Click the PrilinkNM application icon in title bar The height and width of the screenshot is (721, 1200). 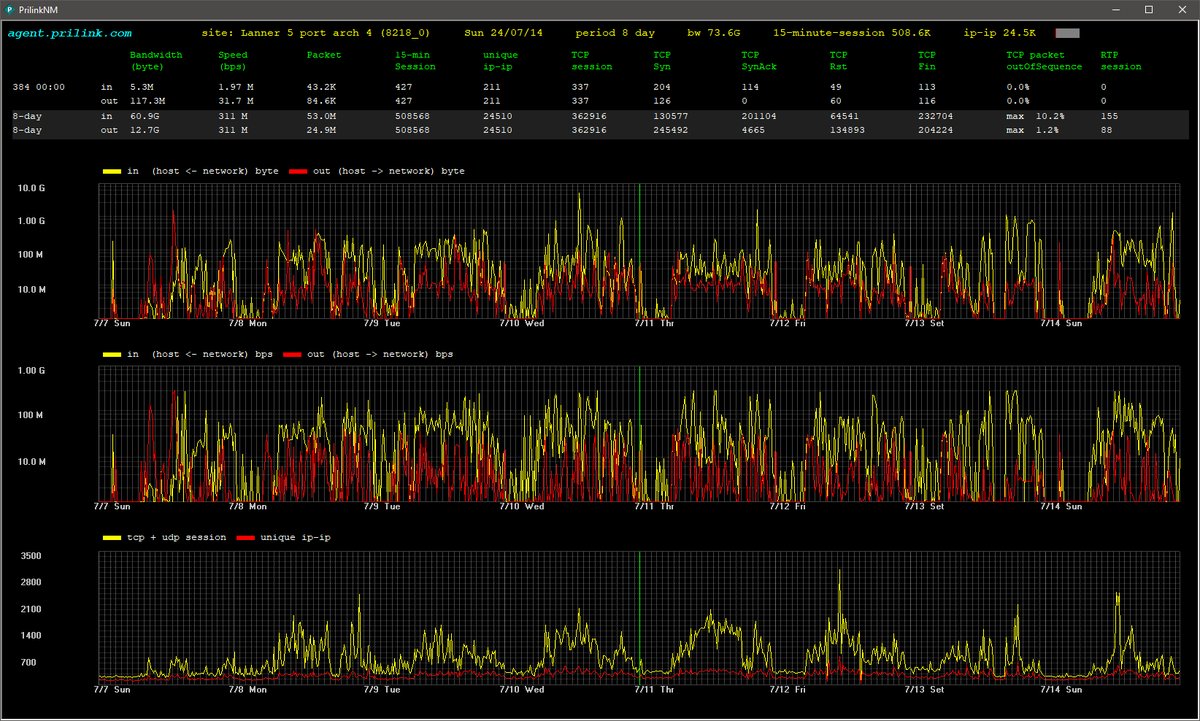coord(8,9)
